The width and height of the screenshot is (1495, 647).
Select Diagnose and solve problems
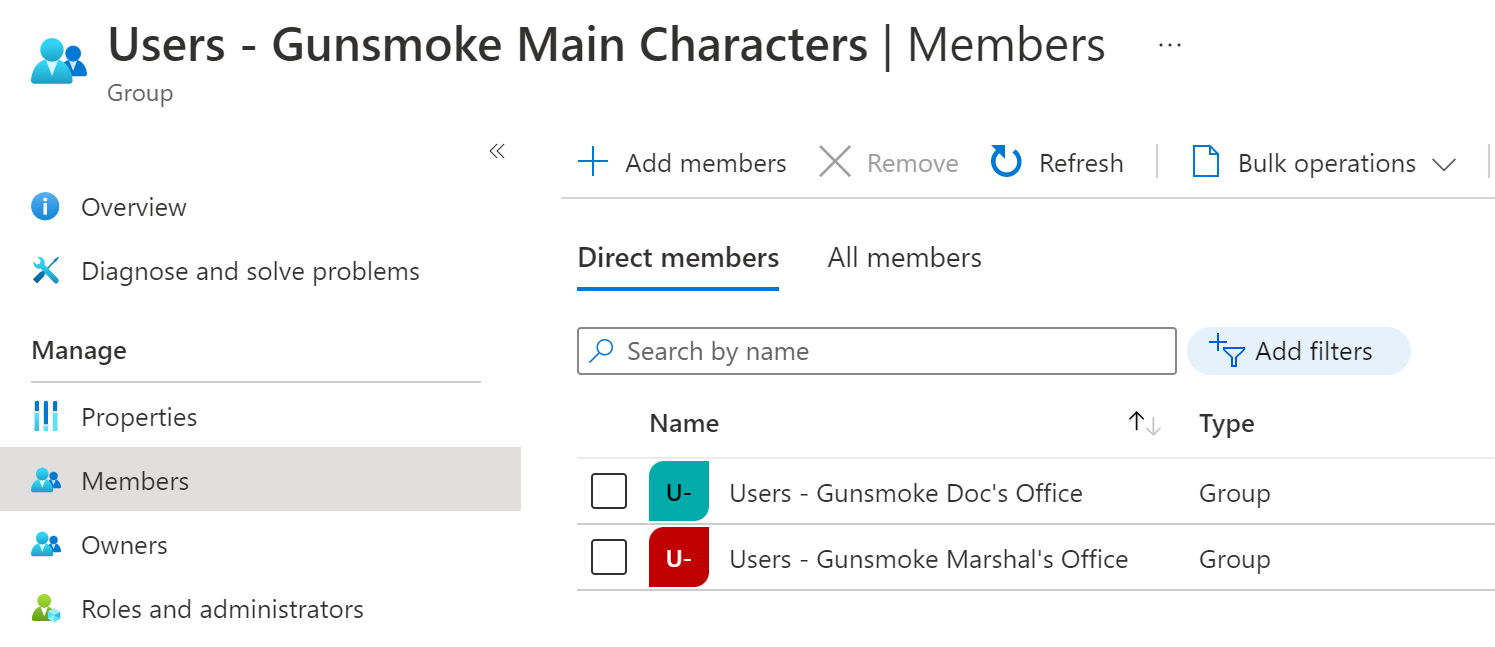point(250,270)
